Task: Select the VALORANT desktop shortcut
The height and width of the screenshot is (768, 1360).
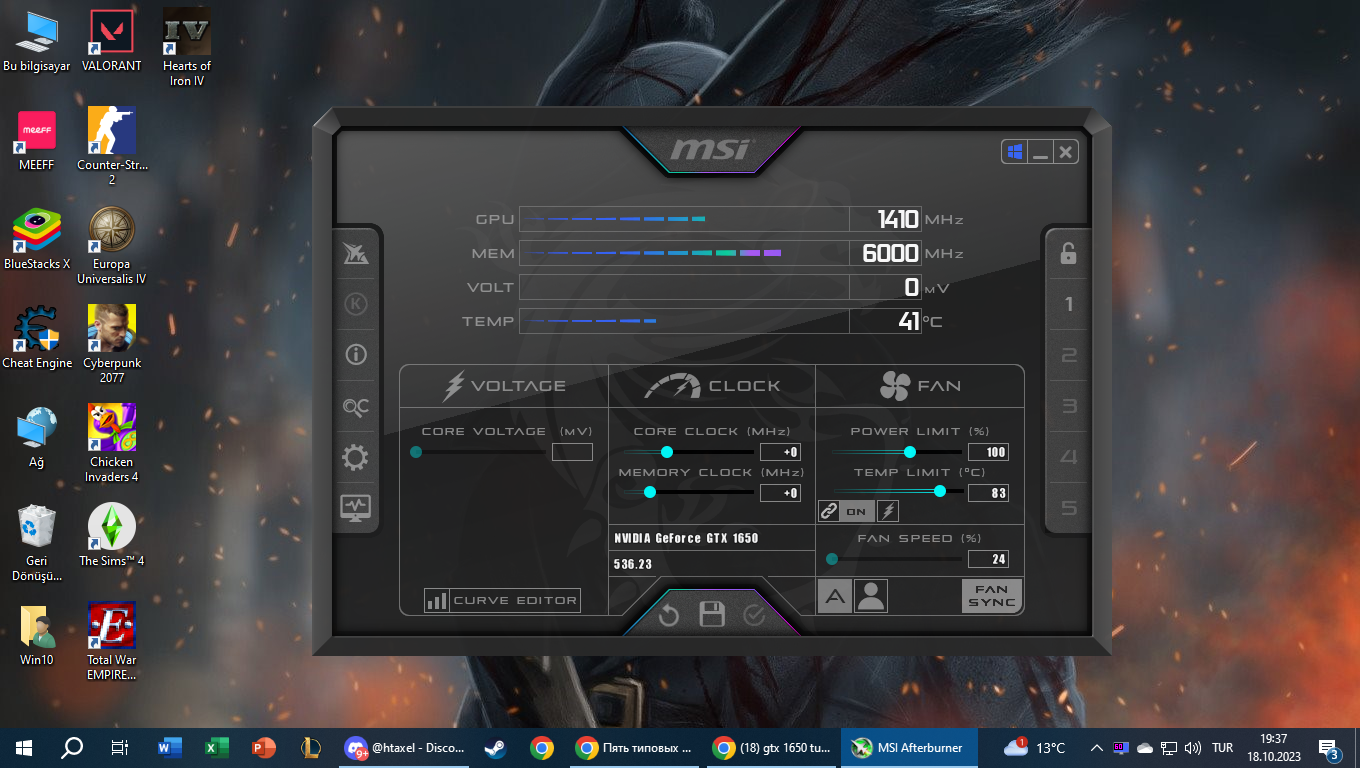Action: pyautogui.click(x=111, y=42)
